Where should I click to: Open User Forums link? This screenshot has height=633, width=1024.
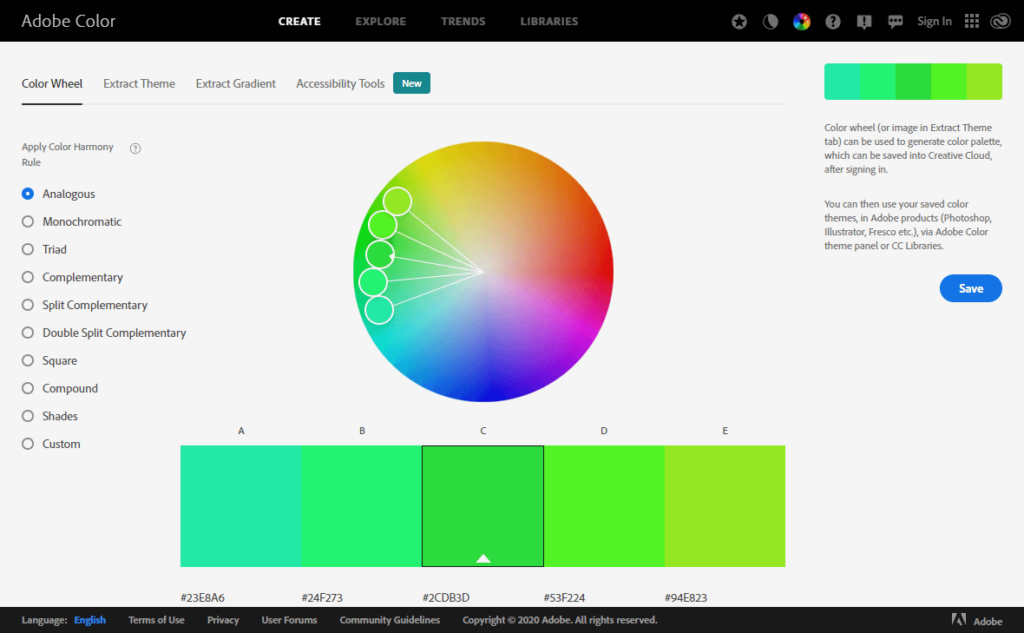click(289, 620)
